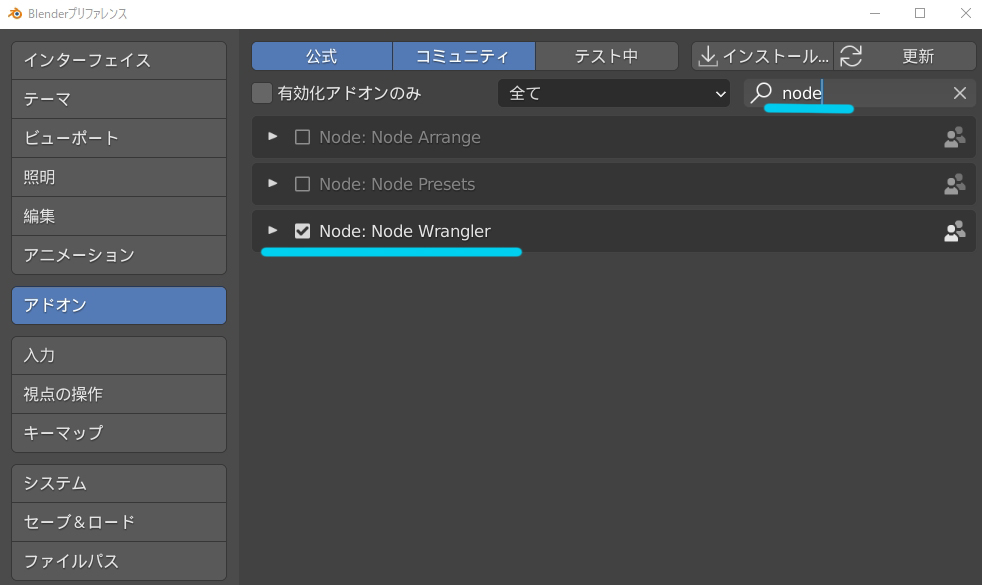Click the Node: Node Arrange label
Screen dimensions: 982x585
[400, 137]
